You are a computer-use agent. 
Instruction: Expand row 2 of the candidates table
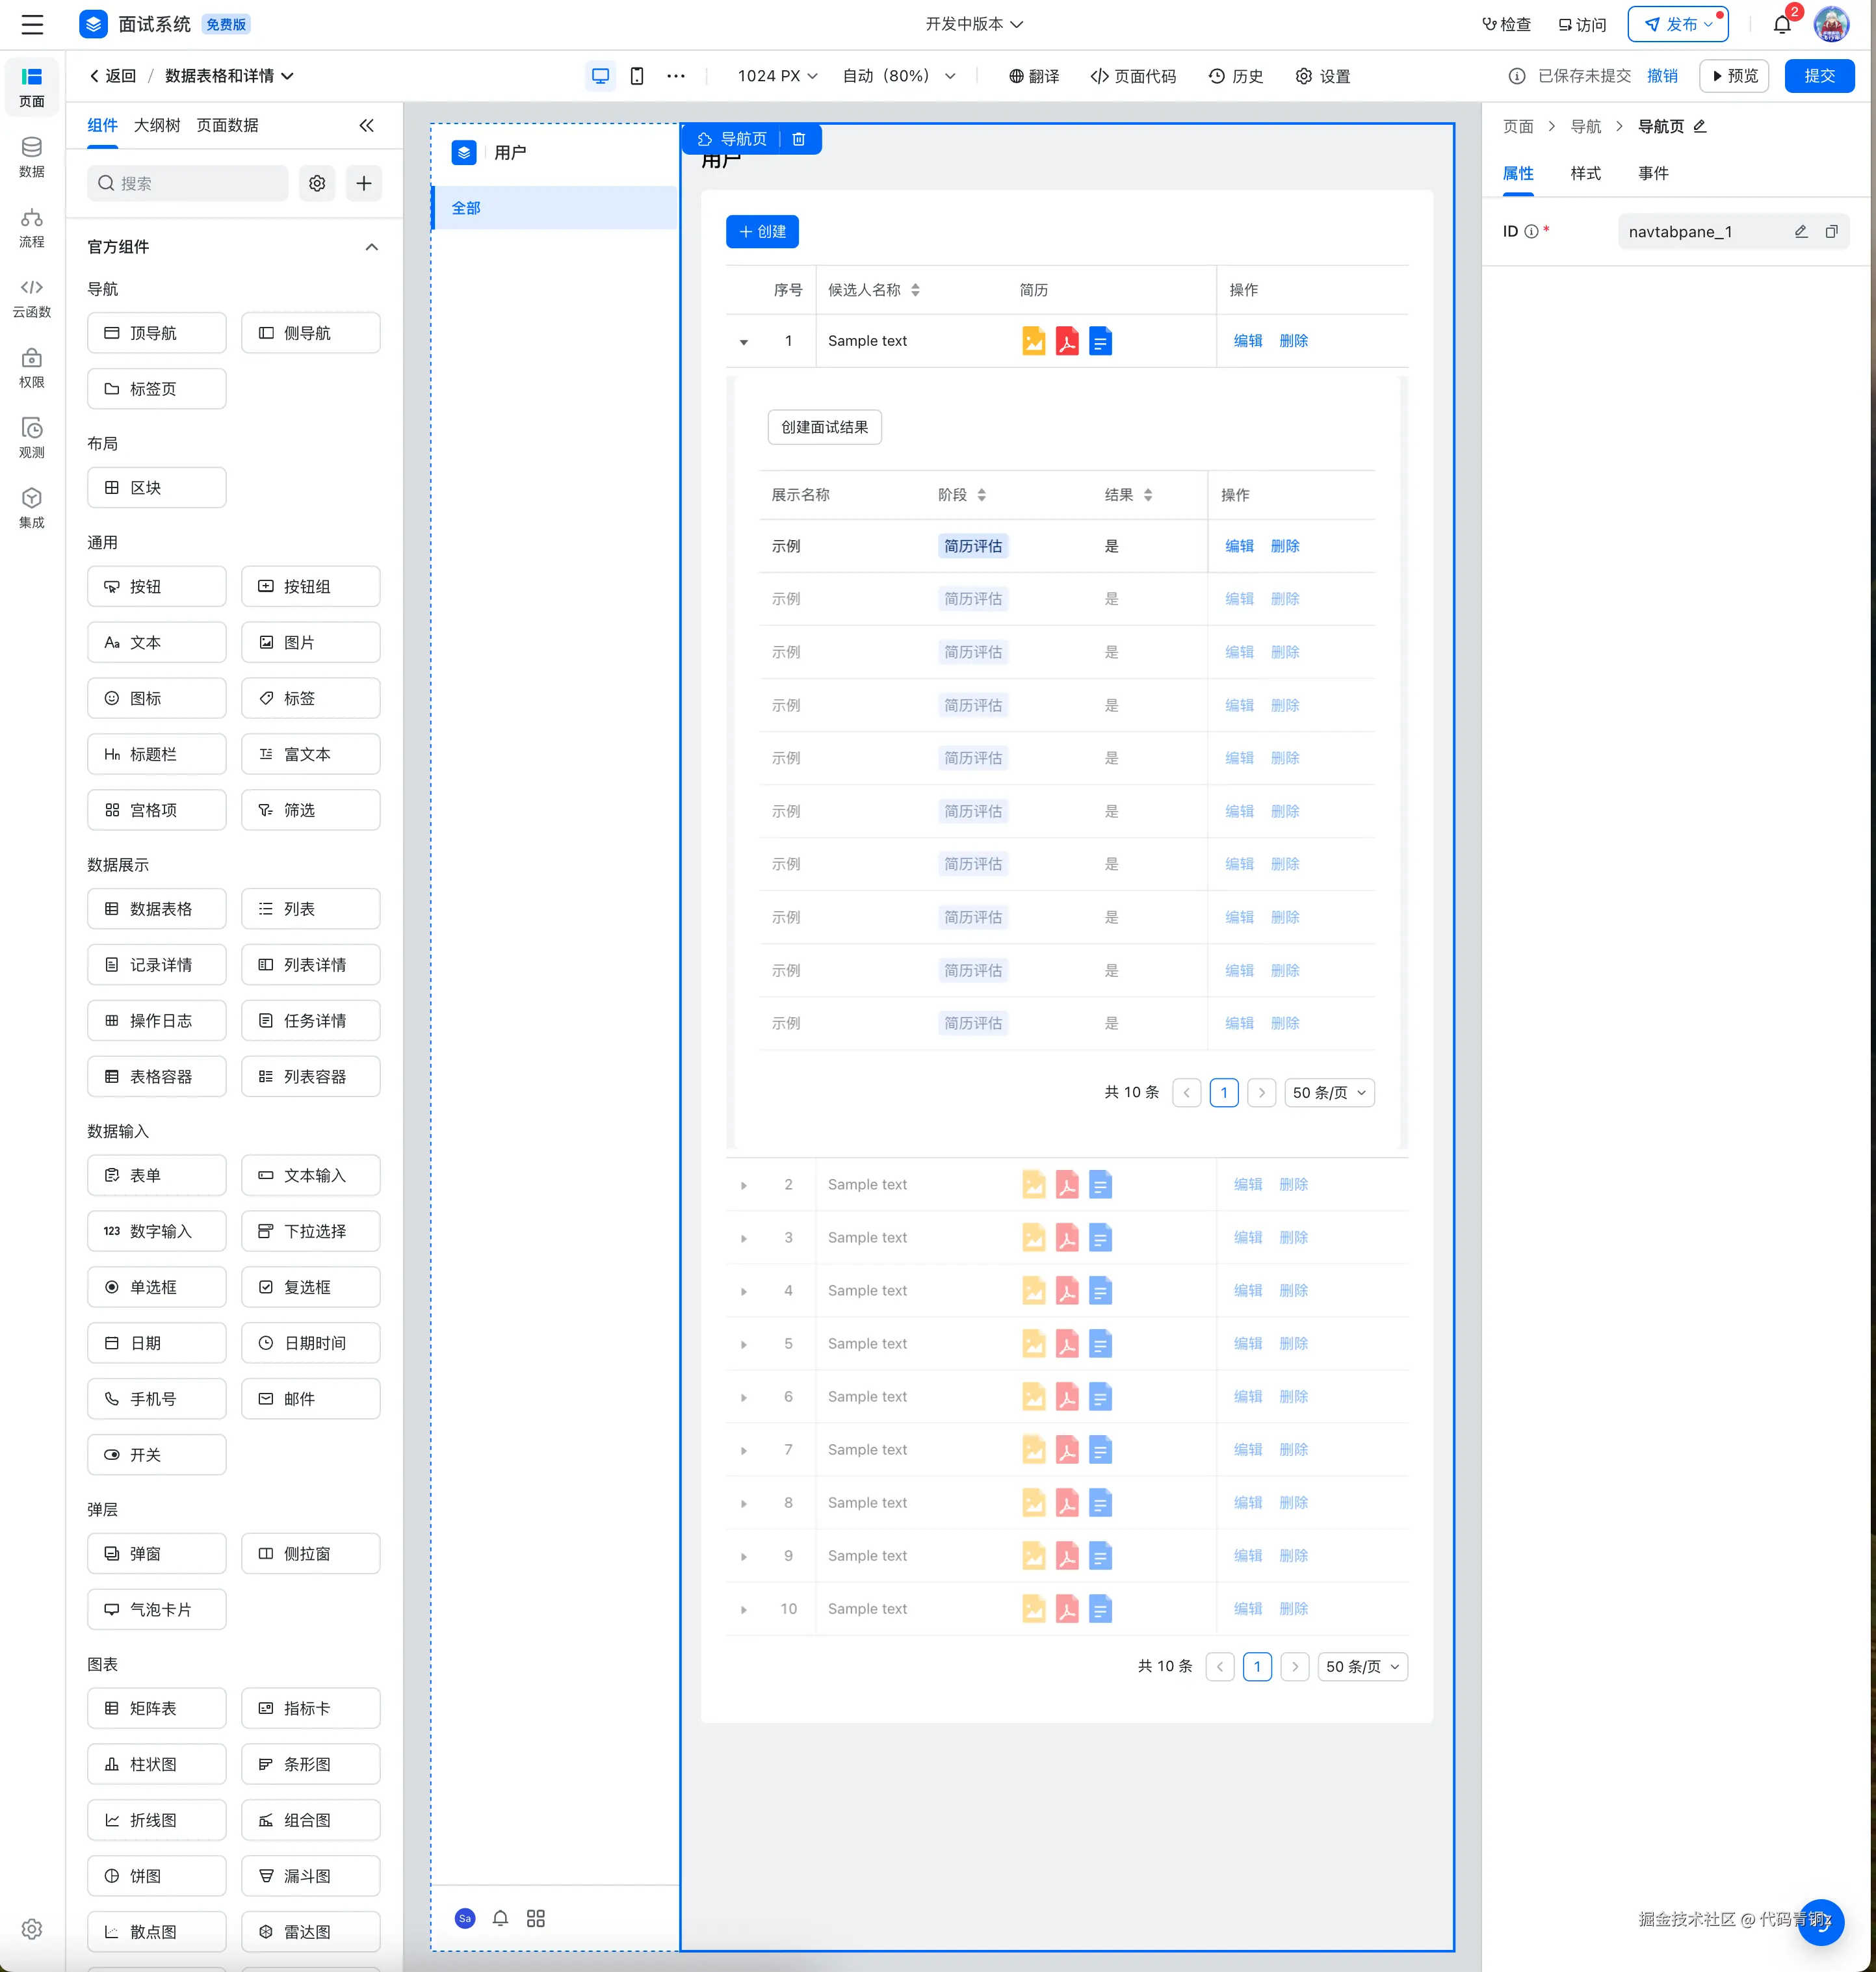click(743, 1185)
